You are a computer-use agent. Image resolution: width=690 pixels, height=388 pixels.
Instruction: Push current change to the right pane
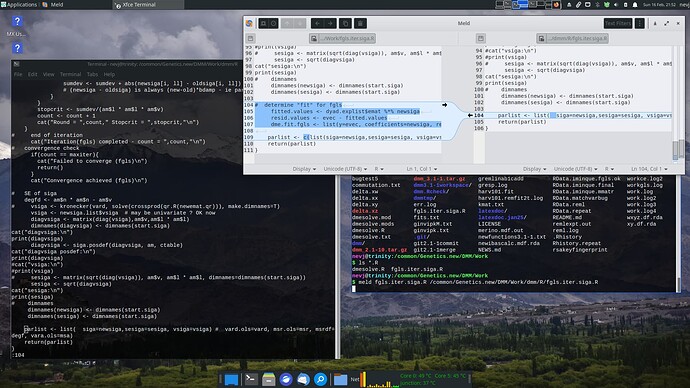point(330,23)
